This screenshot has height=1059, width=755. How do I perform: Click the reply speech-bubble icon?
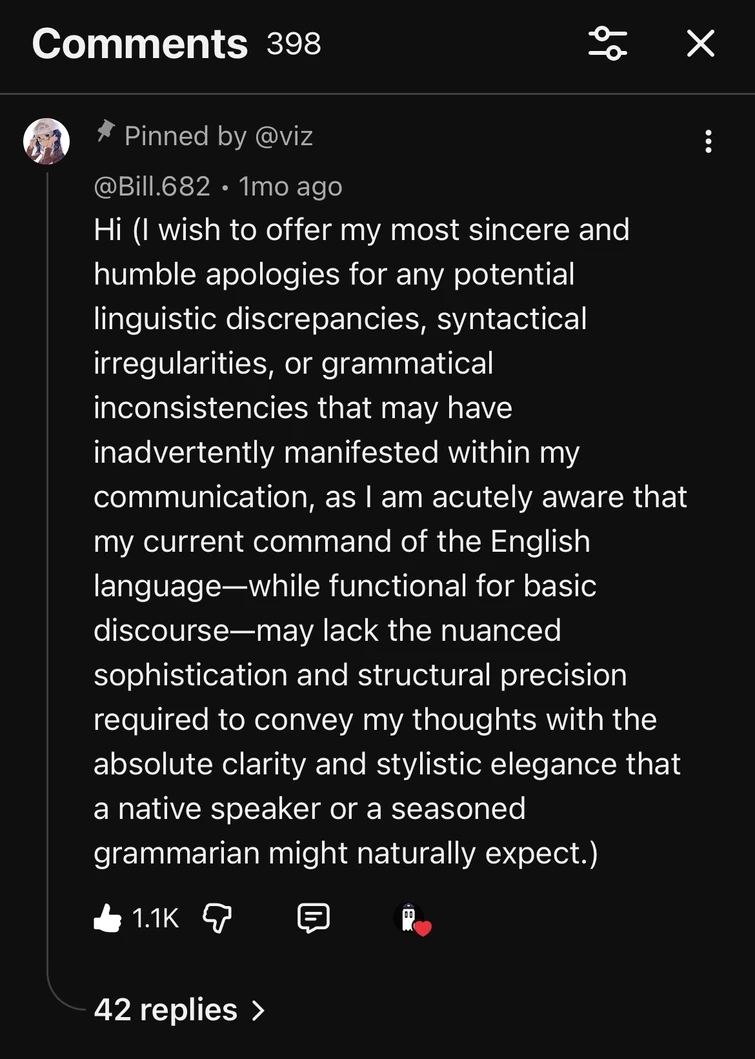click(314, 918)
